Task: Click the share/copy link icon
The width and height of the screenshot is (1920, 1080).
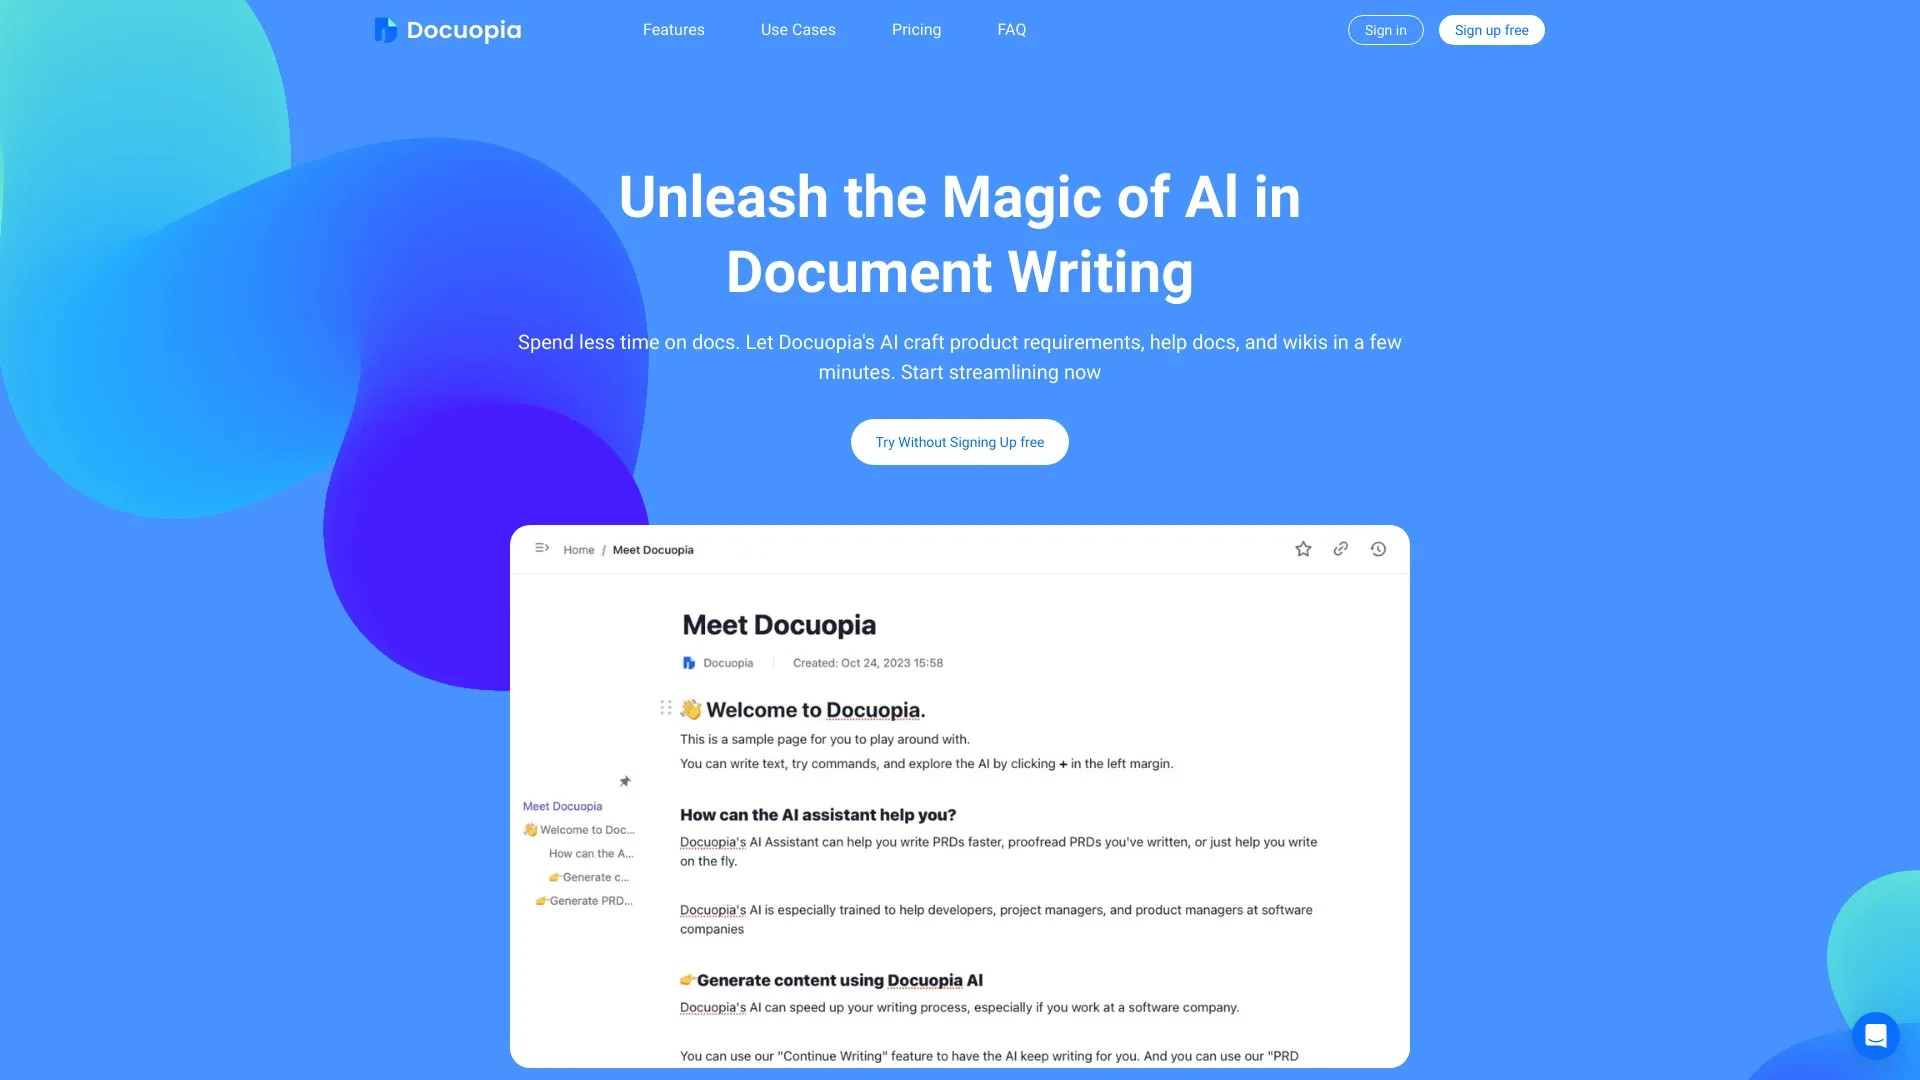Action: (x=1341, y=549)
